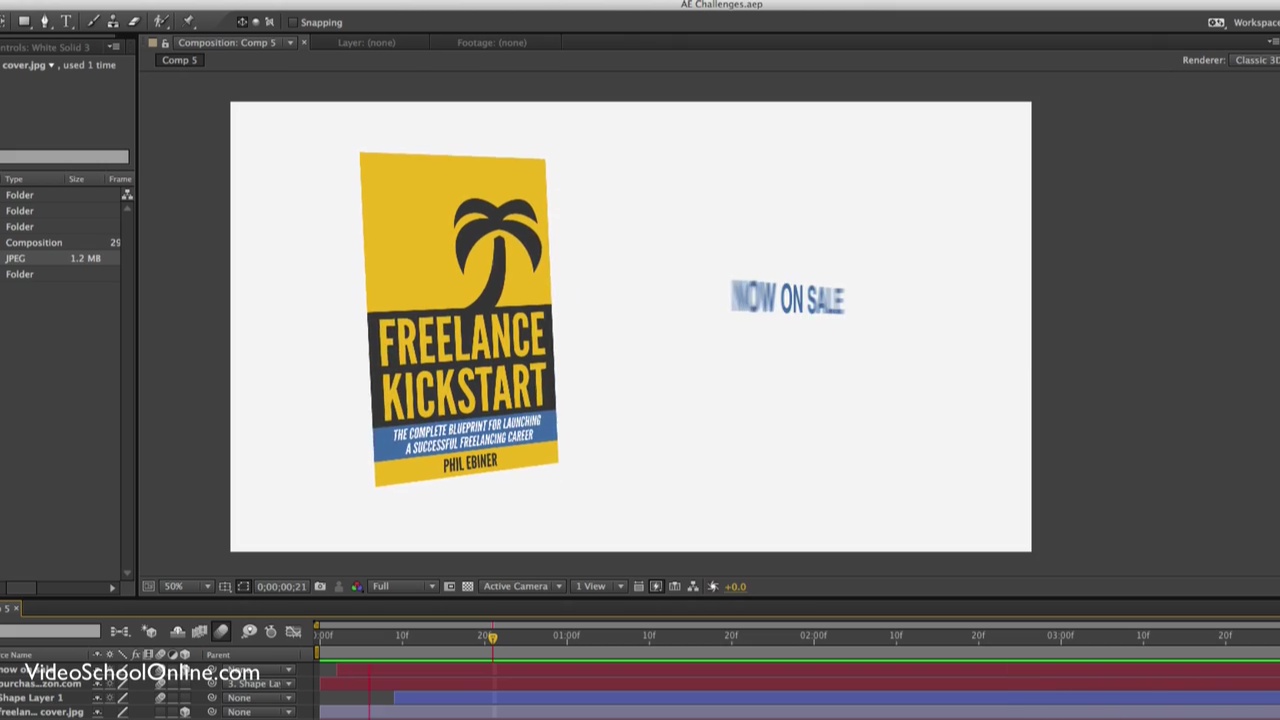Image resolution: width=1280 pixels, height=720 pixels.
Task: Open the Effect Controls panel menu
Action: (x=115, y=47)
